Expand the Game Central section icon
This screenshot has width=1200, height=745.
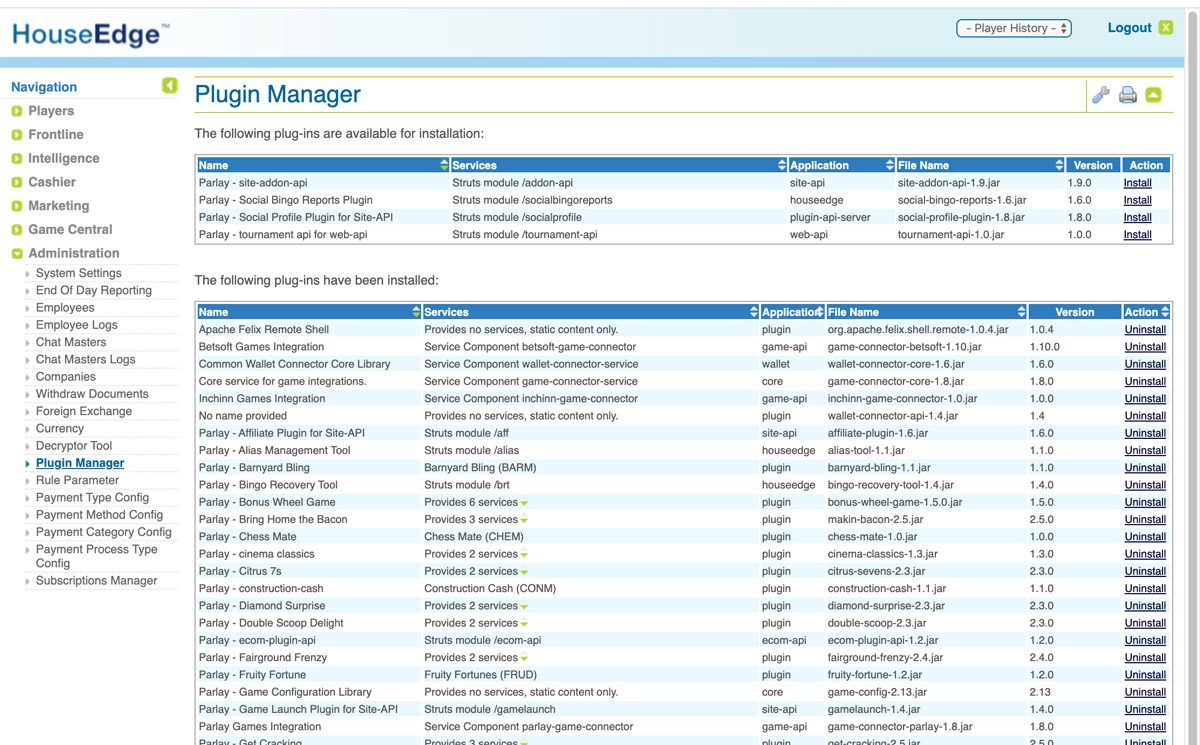17,230
